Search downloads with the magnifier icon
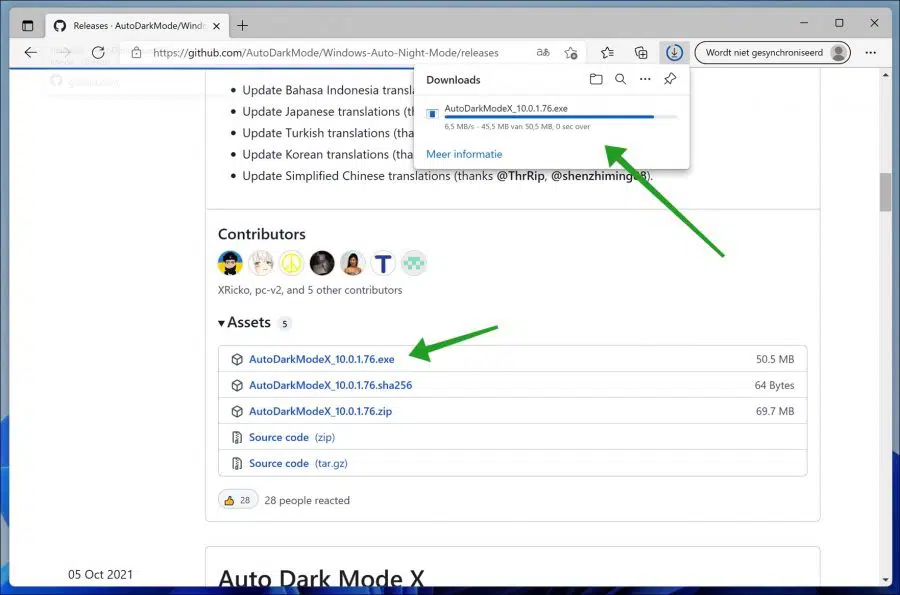Viewport: 900px width, 595px height. click(x=620, y=79)
